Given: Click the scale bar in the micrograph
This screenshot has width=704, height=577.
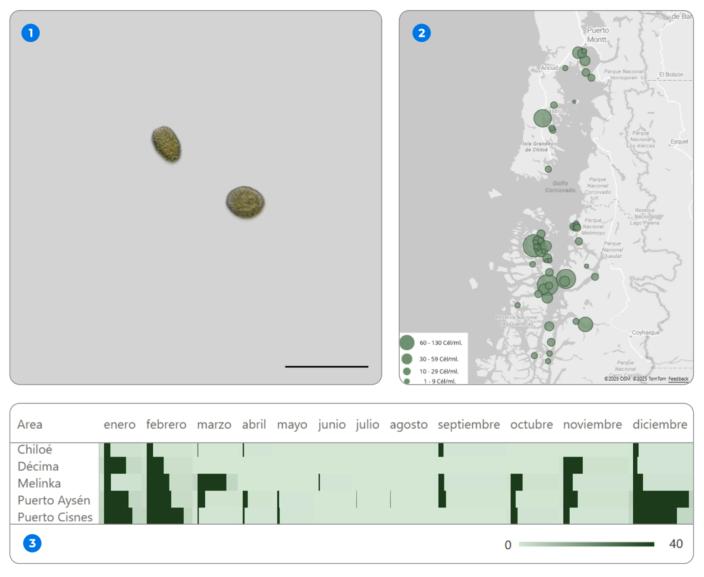Looking at the screenshot, I should coord(326,367).
